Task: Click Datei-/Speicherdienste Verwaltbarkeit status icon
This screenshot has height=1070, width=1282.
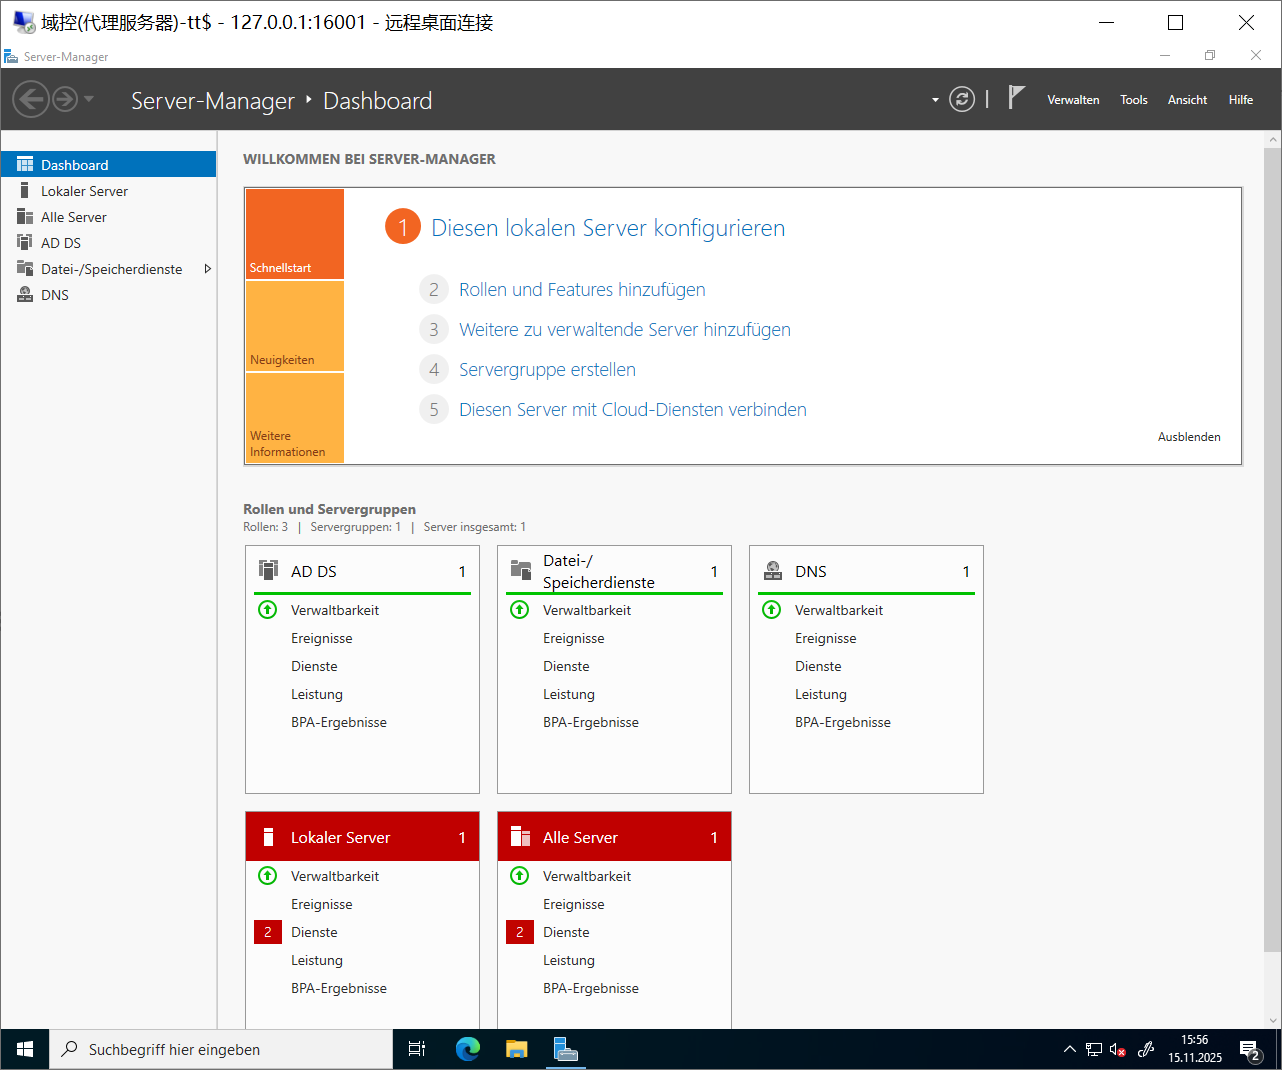Action: tap(520, 610)
